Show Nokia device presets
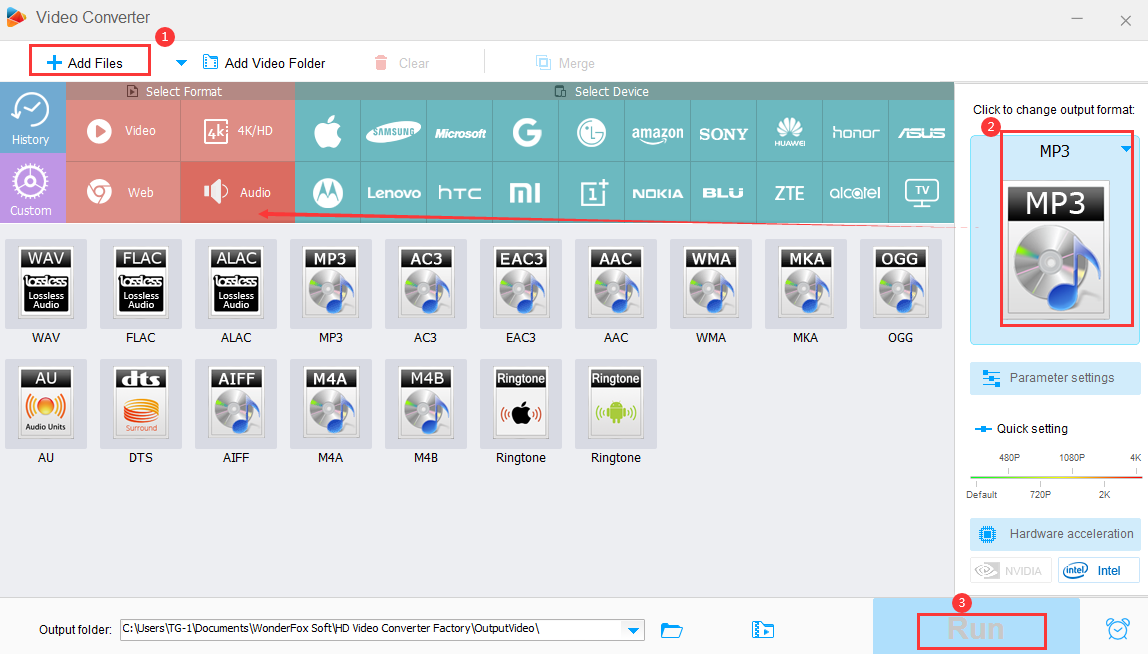 coord(657,193)
